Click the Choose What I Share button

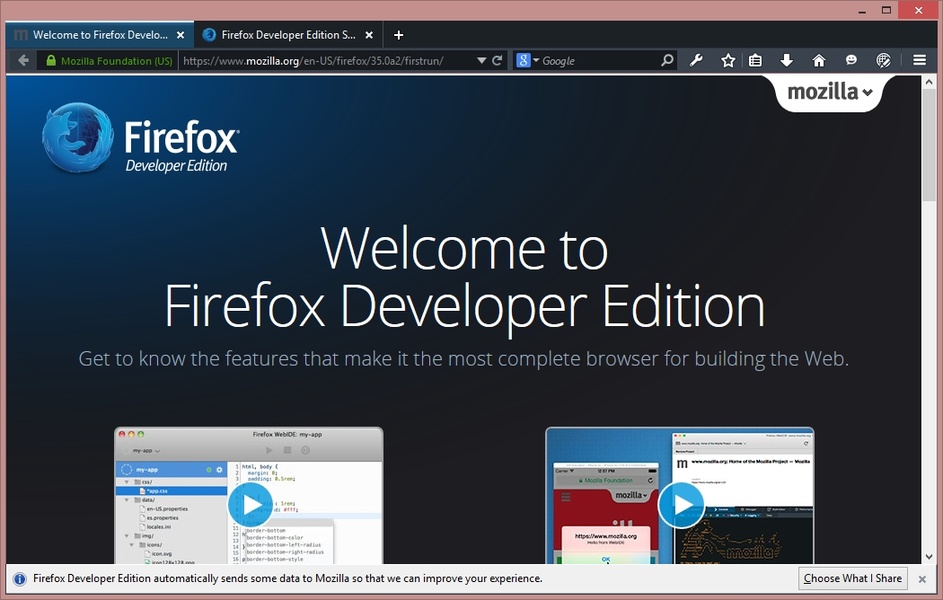tap(852, 578)
